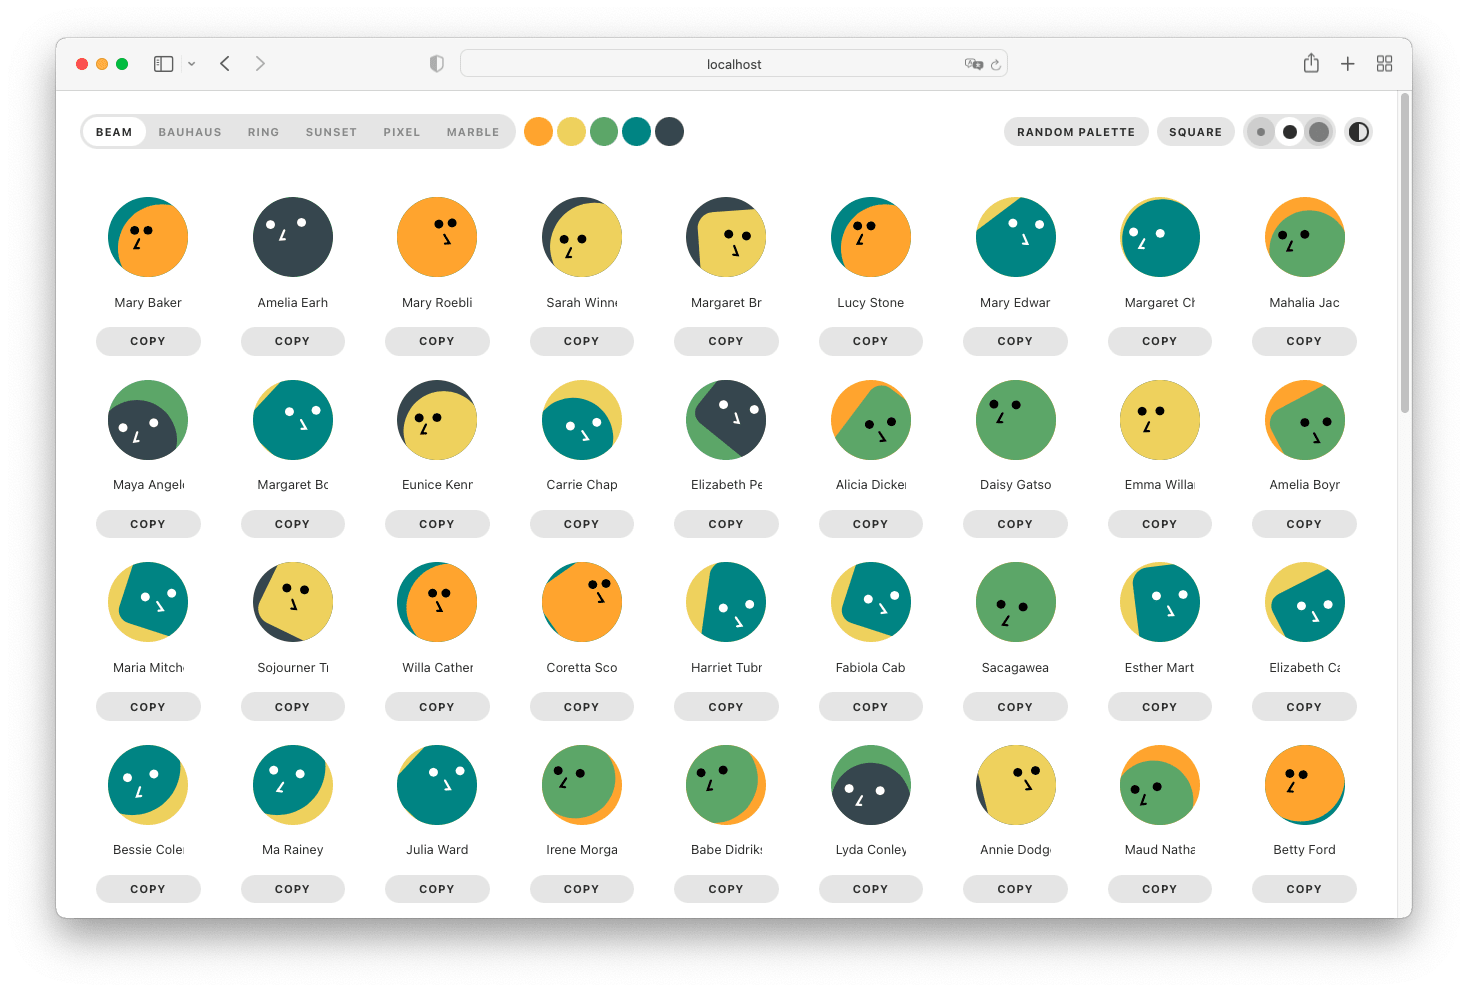Switch to the Marble variant tab
Image resolution: width=1468 pixels, height=992 pixels.
coord(473,132)
